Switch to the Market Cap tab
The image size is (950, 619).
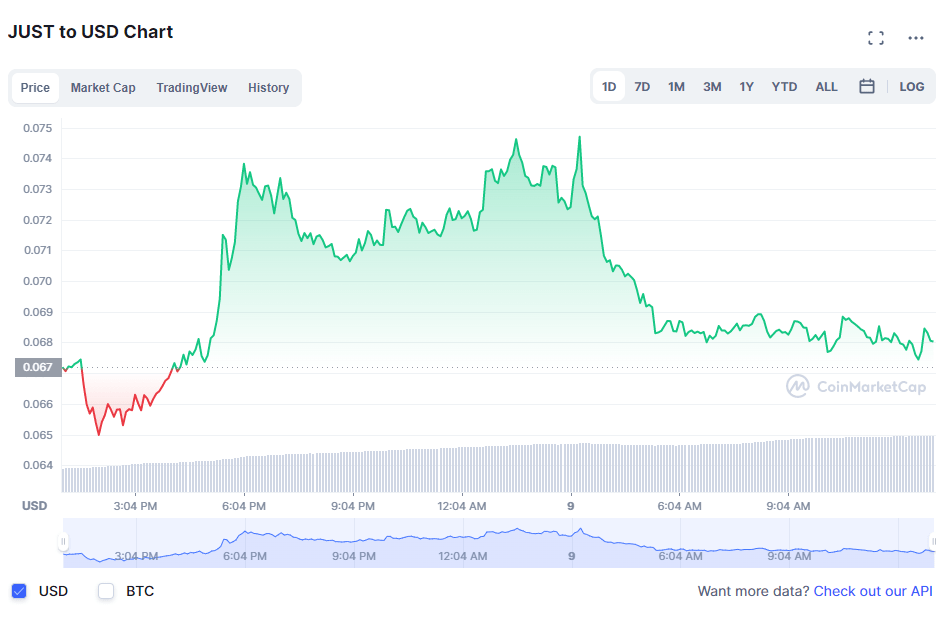coord(103,88)
